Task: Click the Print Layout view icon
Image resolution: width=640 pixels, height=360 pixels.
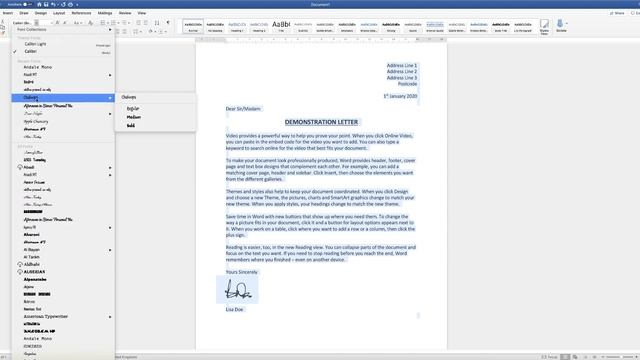Action: click(565, 357)
